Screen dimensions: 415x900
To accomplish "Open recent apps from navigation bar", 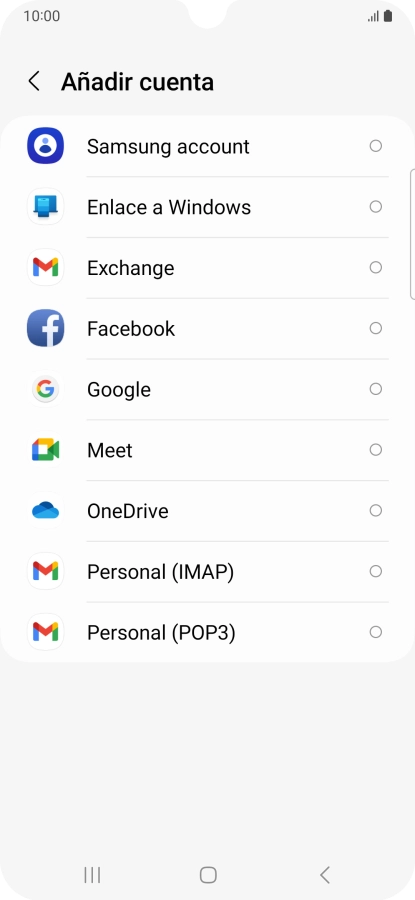I will pos(92,875).
